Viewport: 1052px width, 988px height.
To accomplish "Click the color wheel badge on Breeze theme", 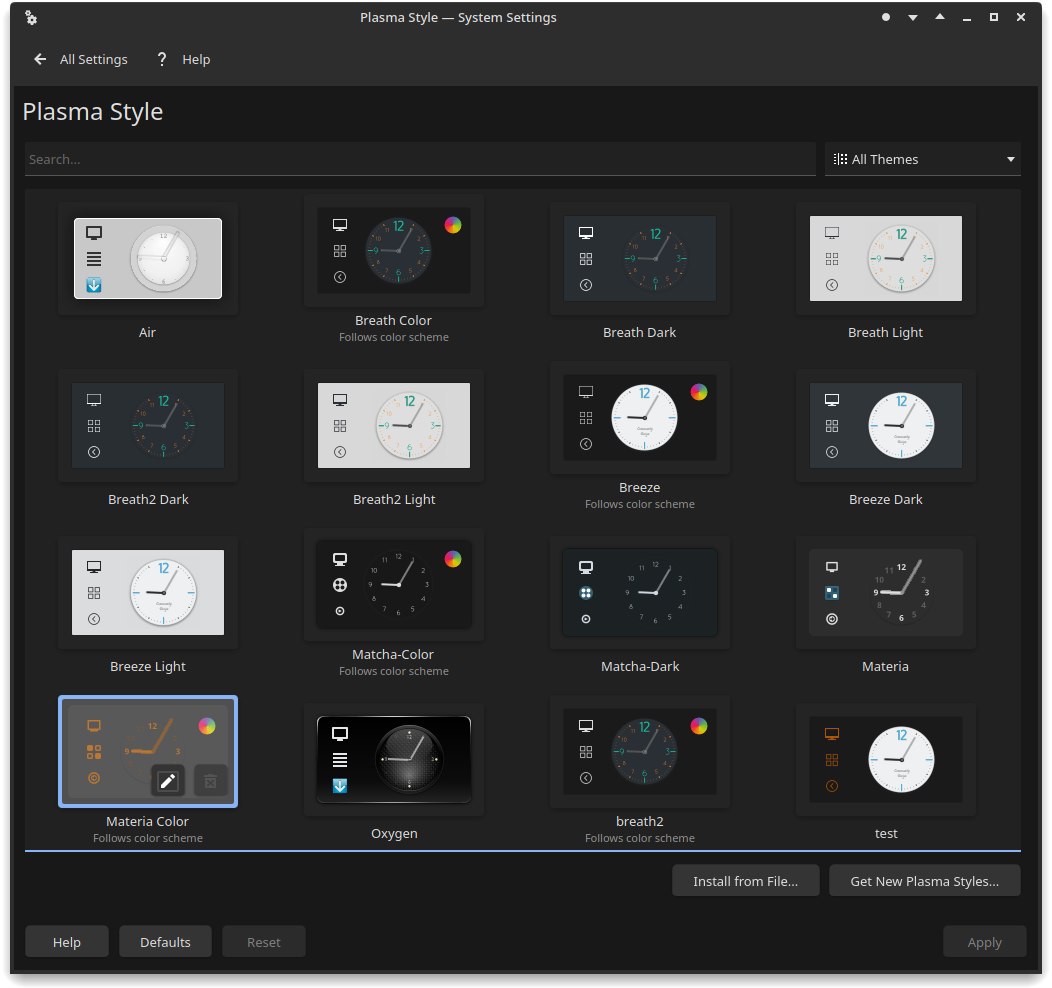I will [x=698, y=392].
